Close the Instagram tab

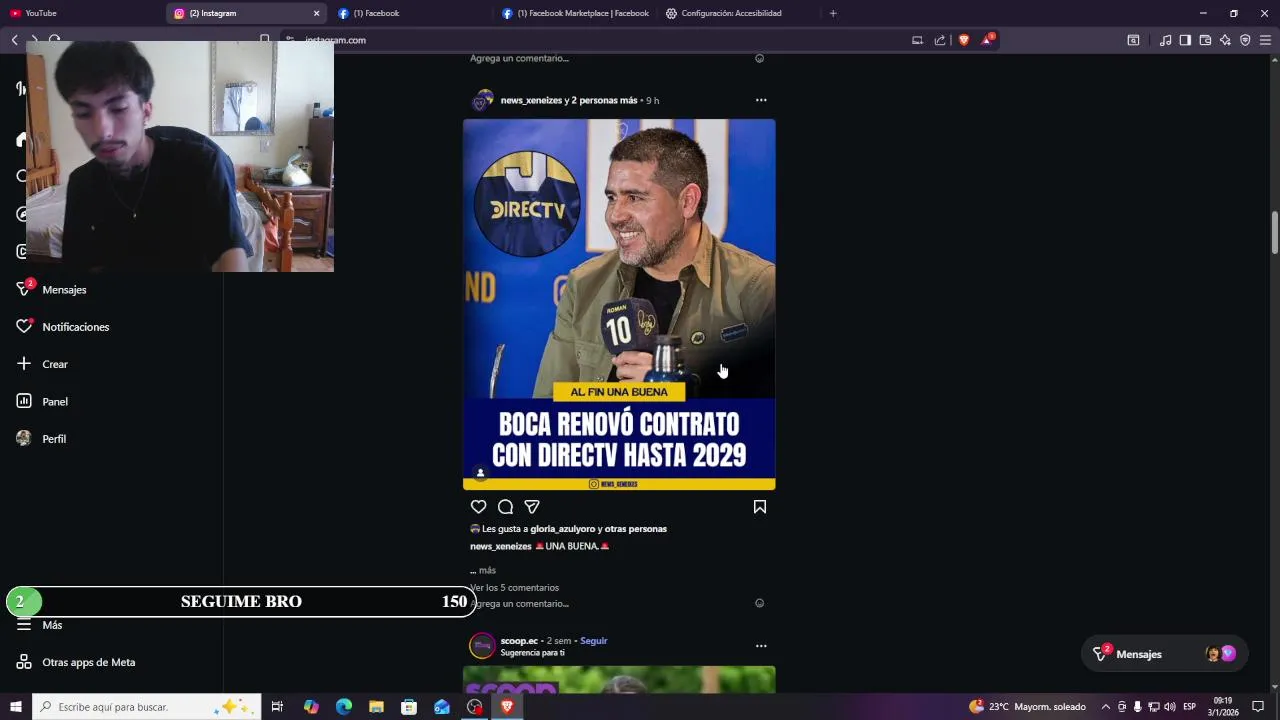[x=316, y=13]
